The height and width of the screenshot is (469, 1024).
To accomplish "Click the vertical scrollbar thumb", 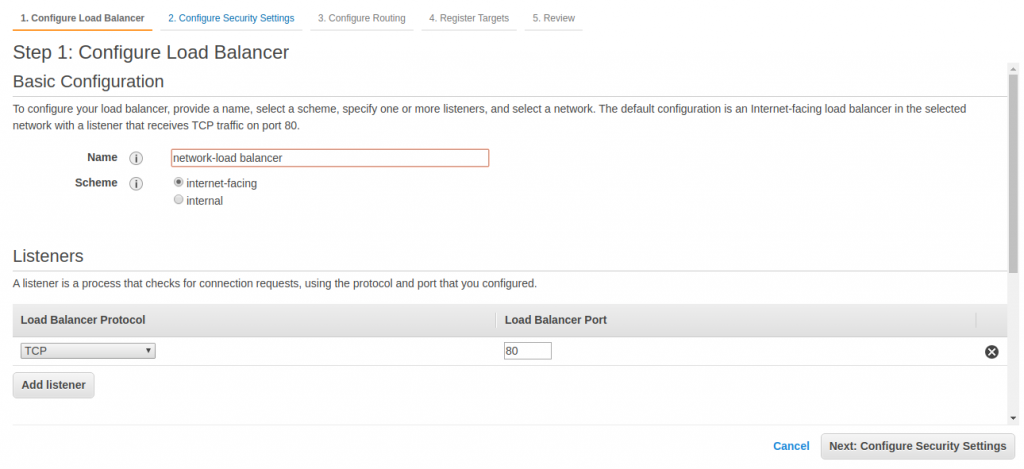I will click(x=1012, y=170).
